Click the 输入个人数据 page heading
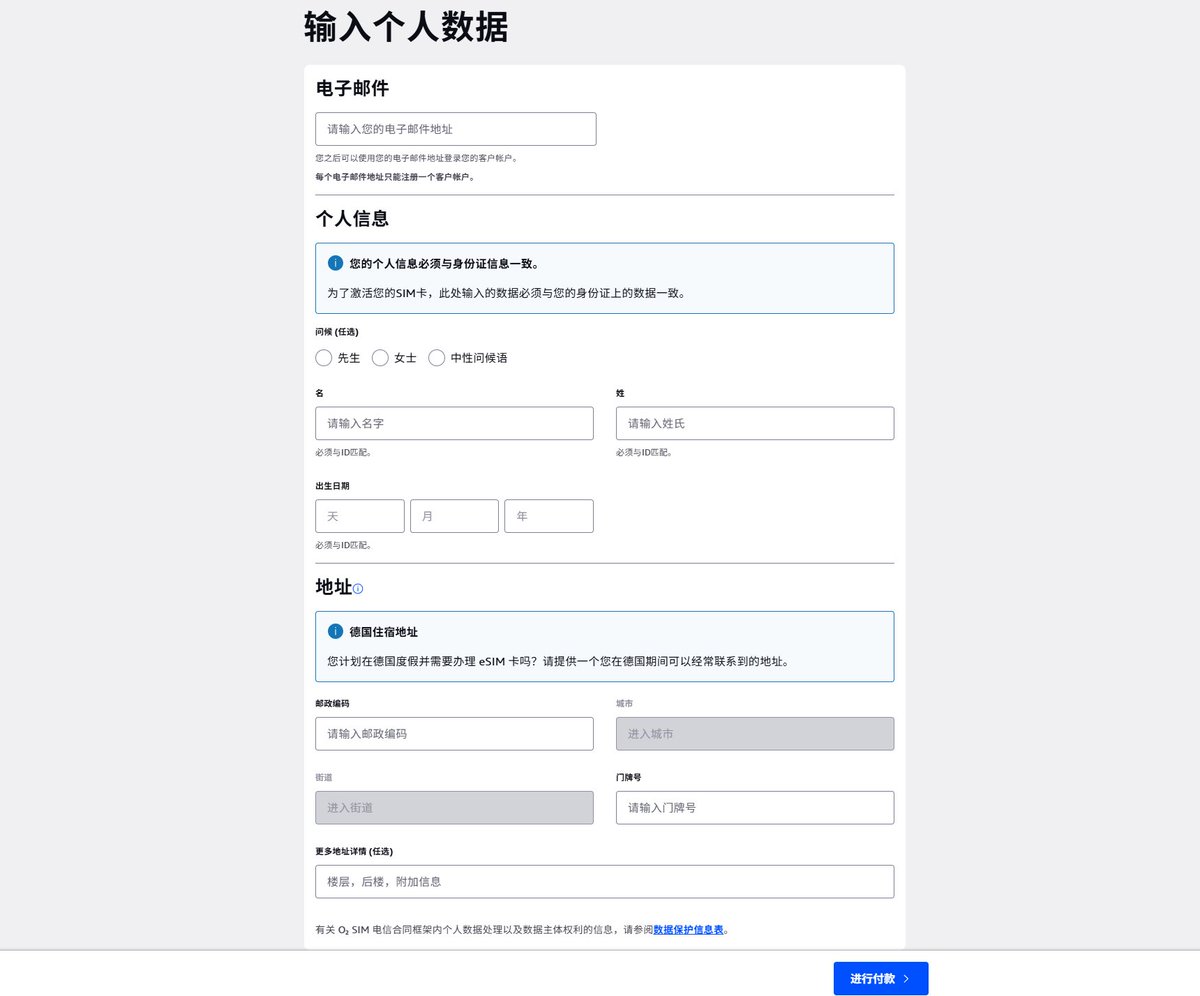The width and height of the screenshot is (1200, 996). coord(406,28)
